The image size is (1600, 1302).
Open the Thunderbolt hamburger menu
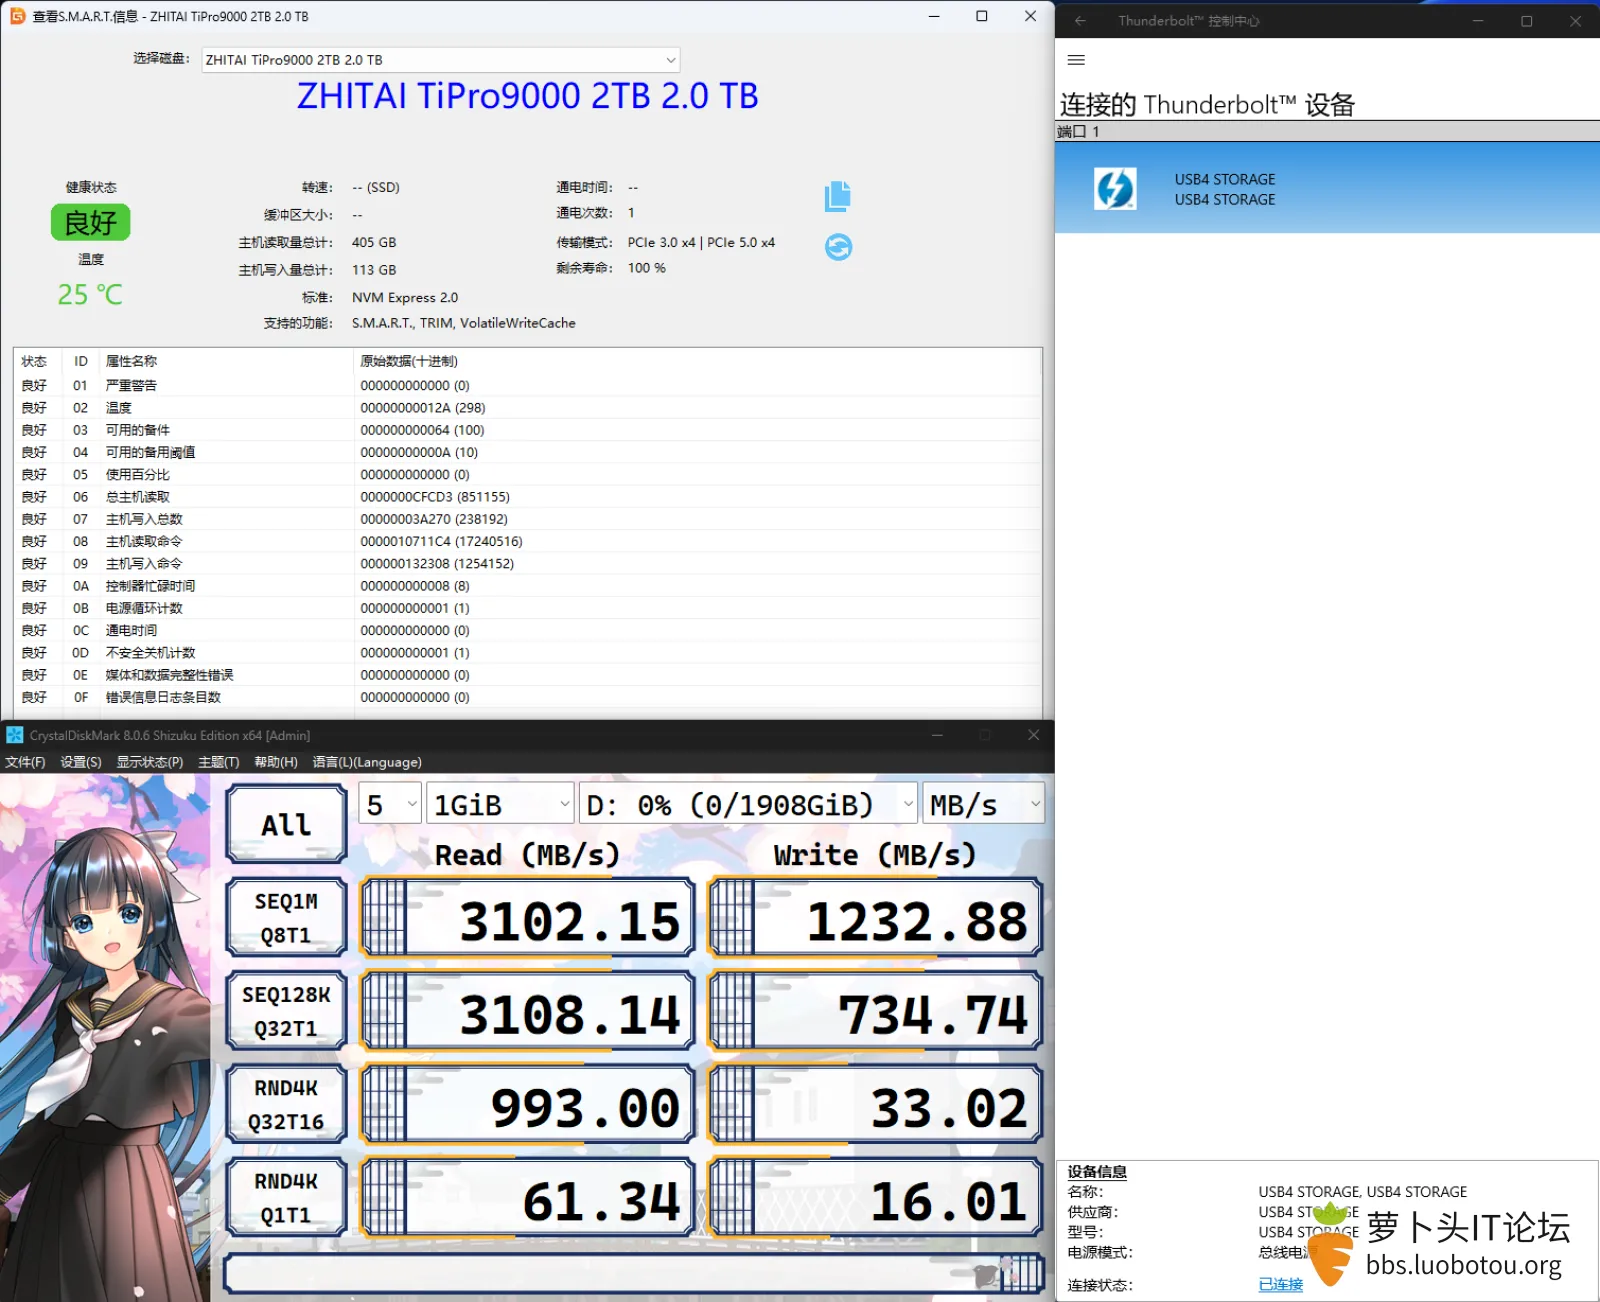point(1076,60)
